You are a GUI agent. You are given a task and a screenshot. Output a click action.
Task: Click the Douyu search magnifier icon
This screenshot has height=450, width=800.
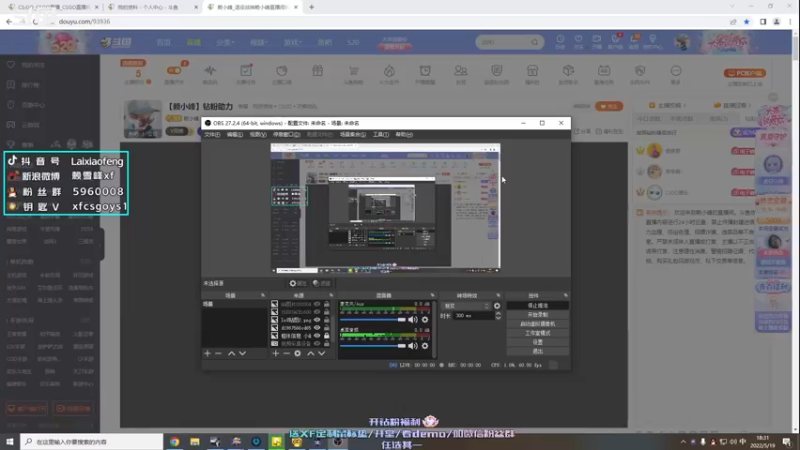pos(534,42)
